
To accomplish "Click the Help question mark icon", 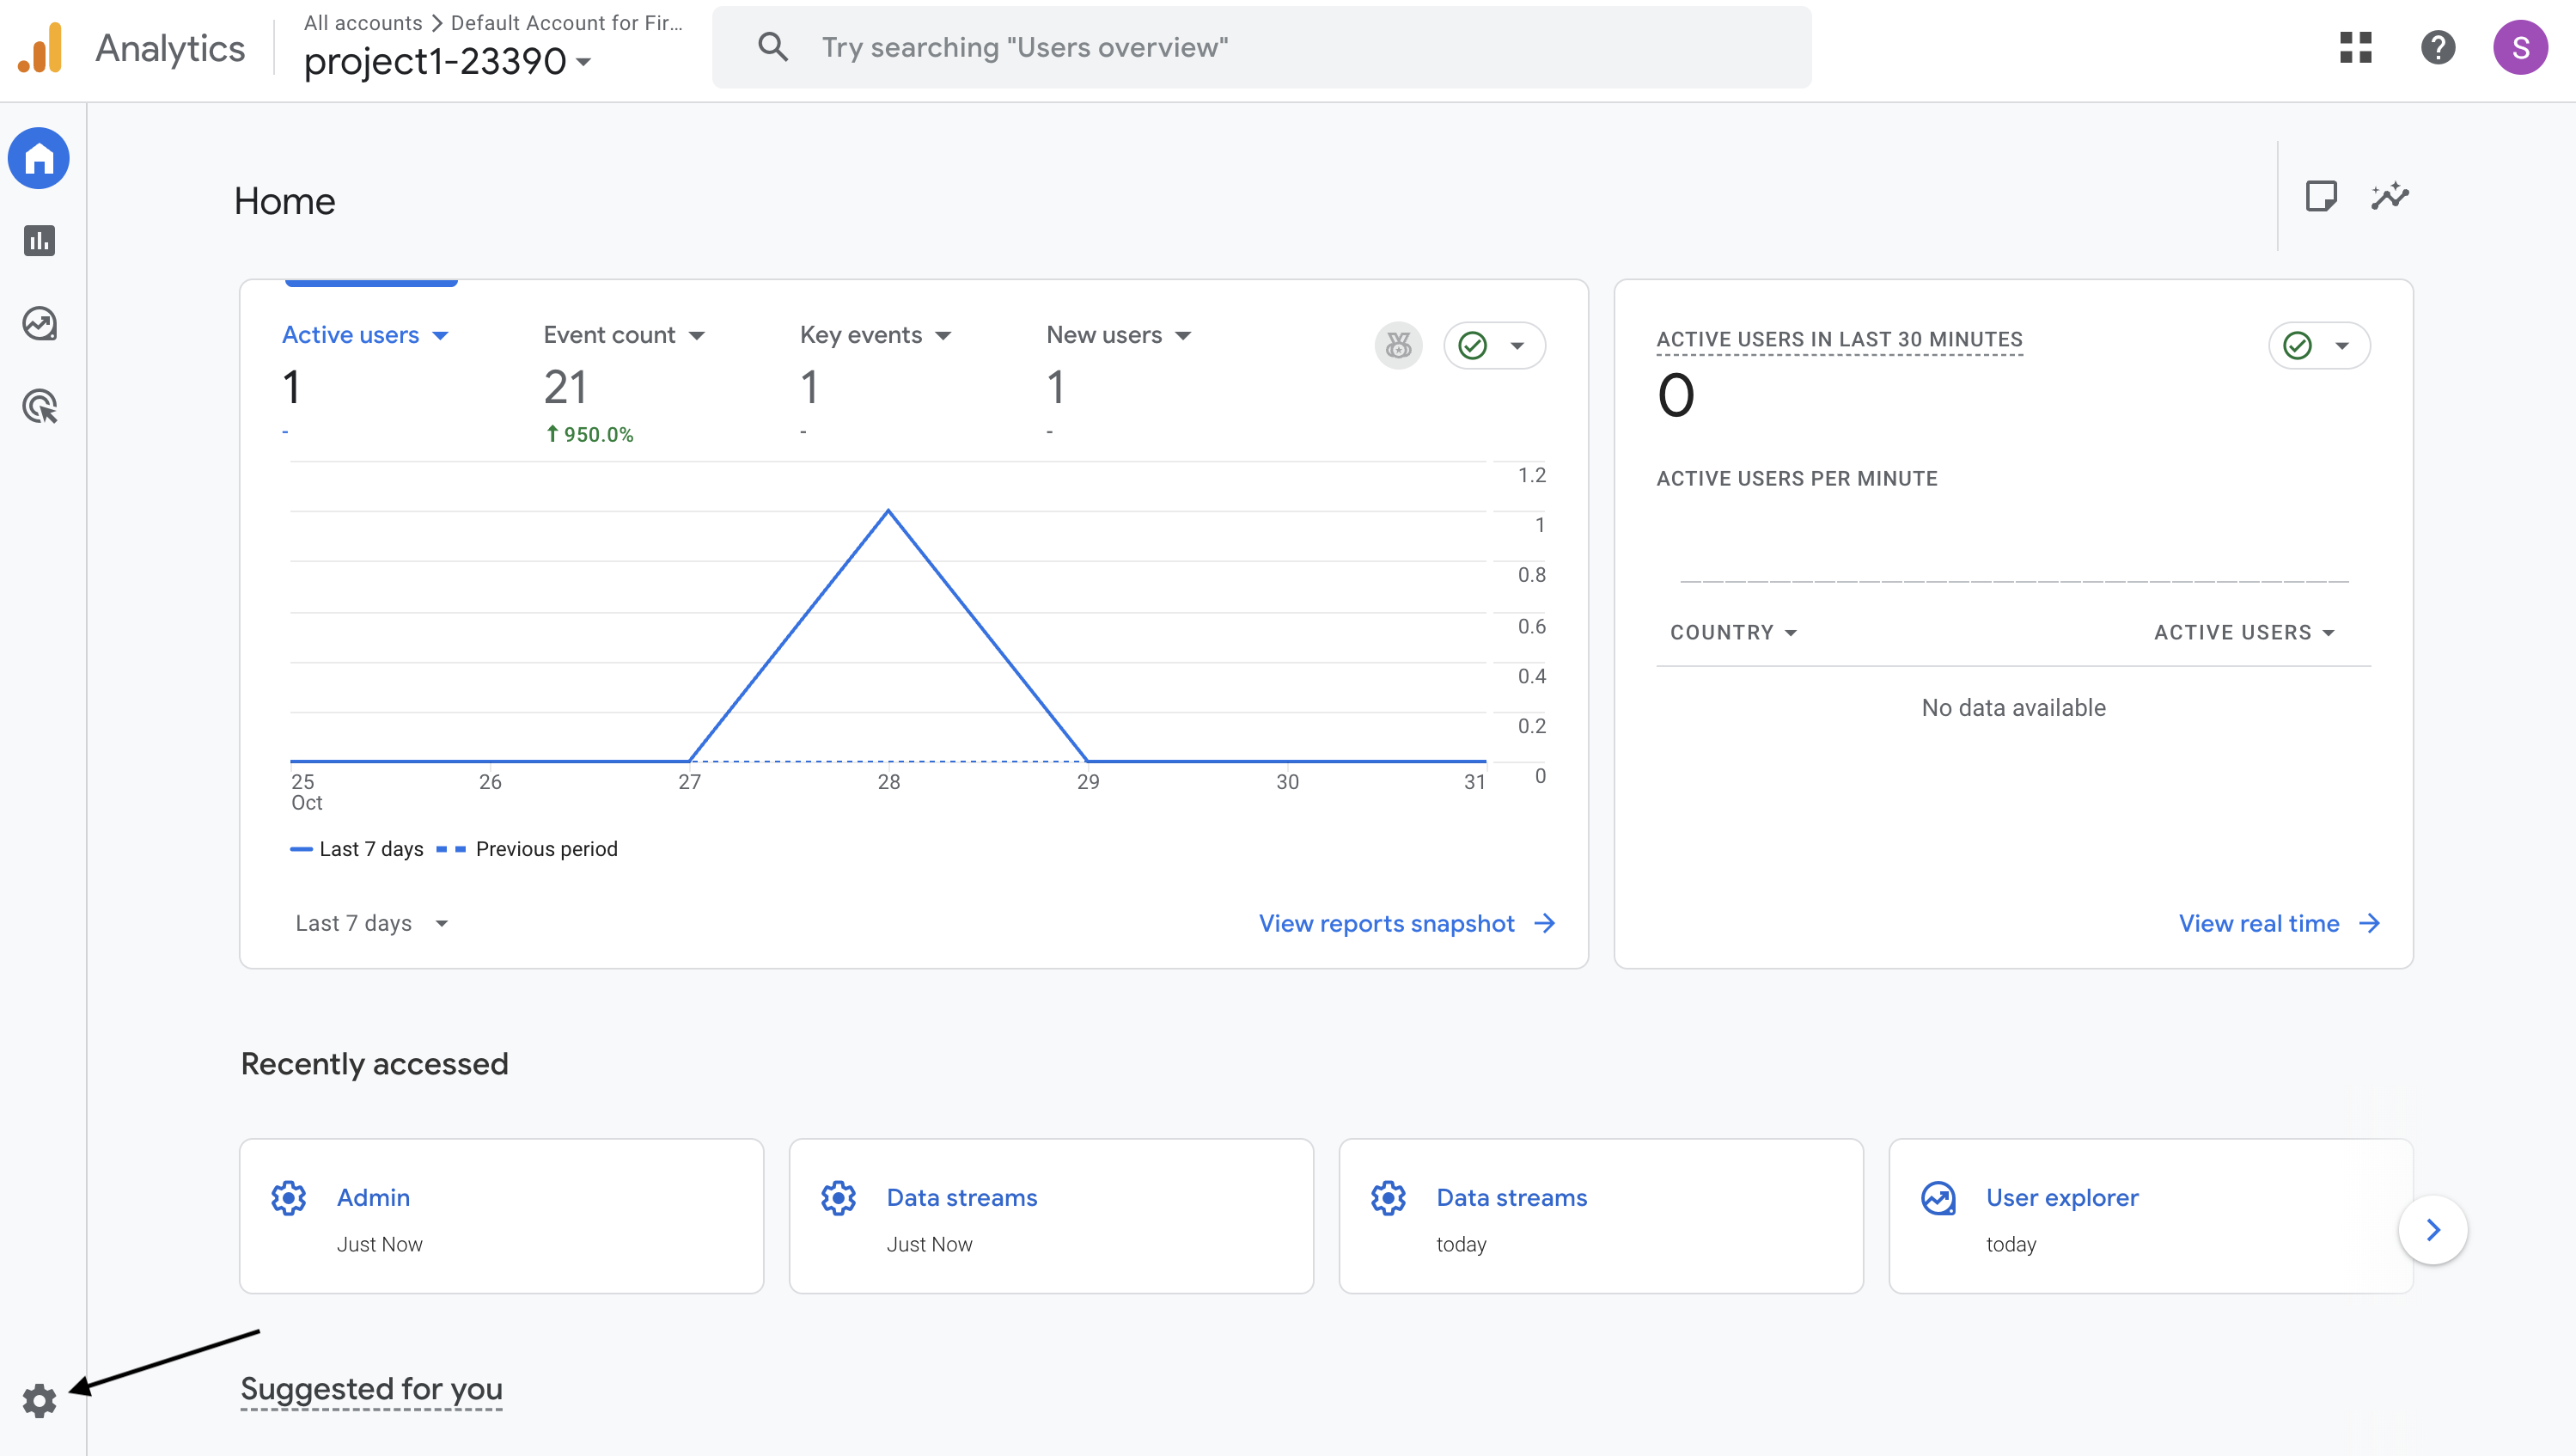I will 2437,47.
